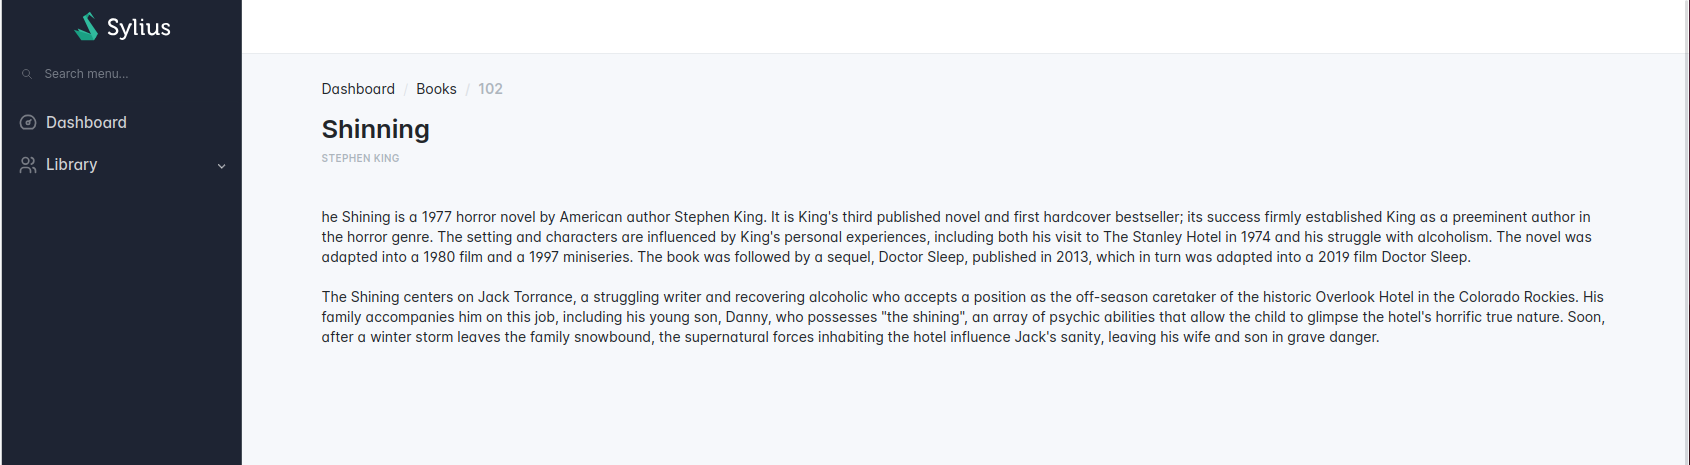Open the Books breadcrumb link
The image size is (1690, 465).
coord(436,89)
